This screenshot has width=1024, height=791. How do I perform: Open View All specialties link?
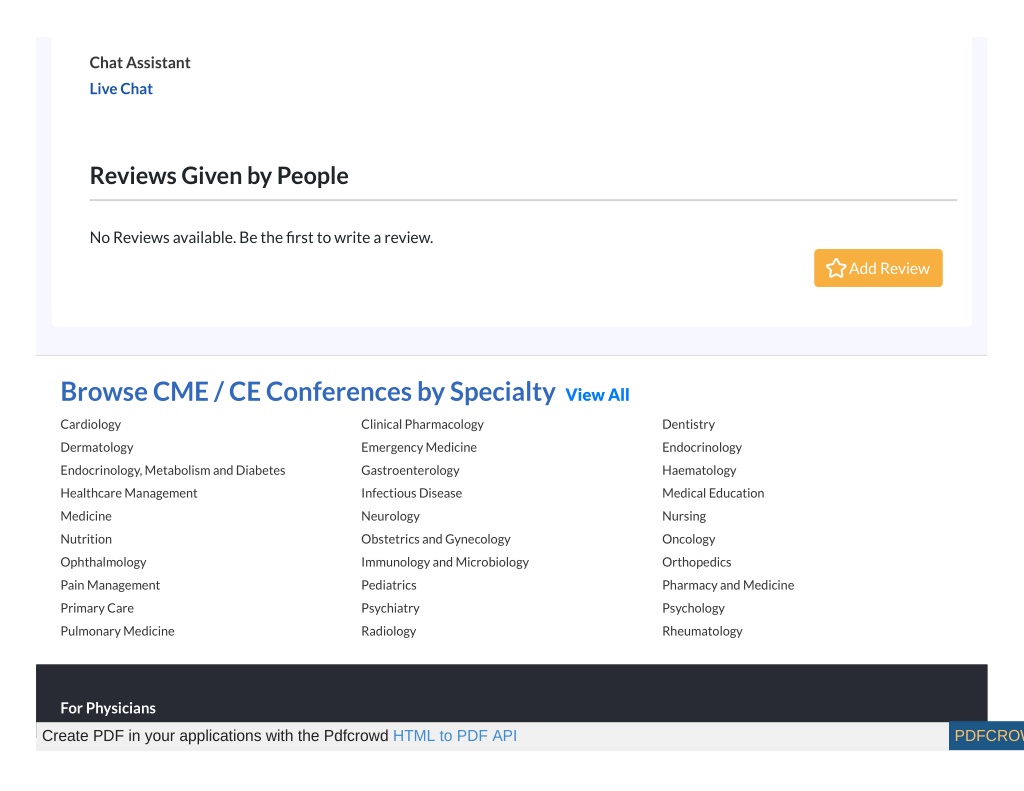[x=597, y=395]
